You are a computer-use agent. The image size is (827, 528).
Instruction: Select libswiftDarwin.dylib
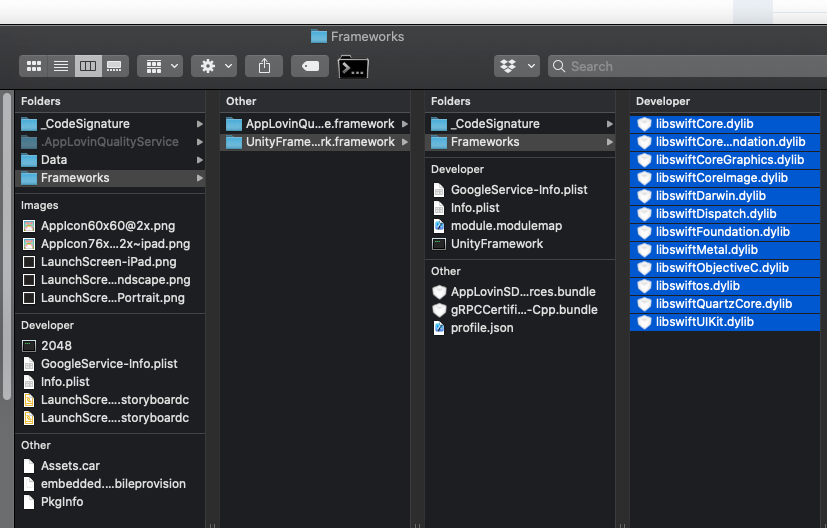pos(725,196)
